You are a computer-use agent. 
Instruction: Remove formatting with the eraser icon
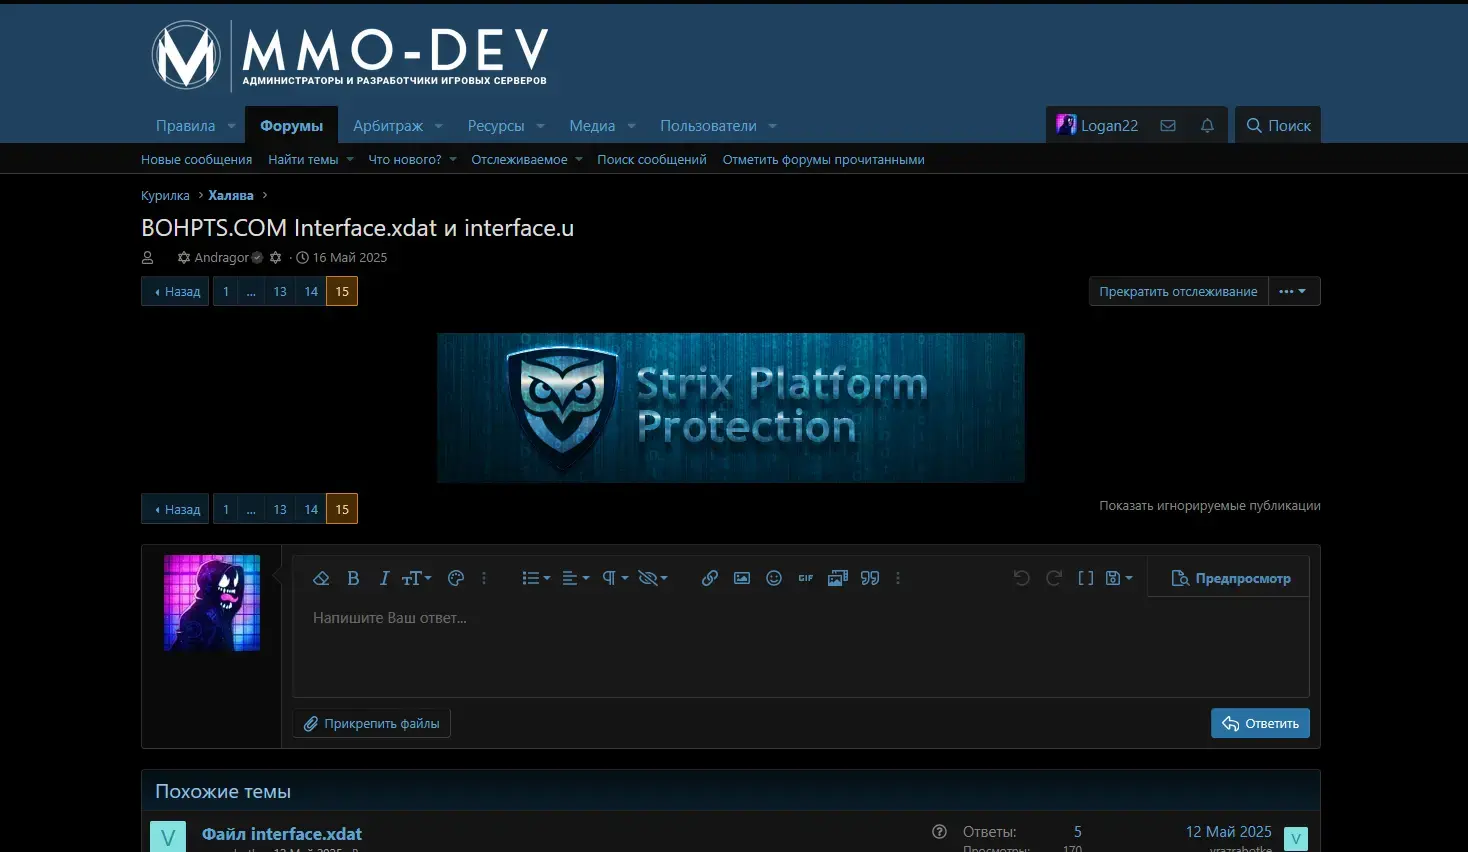click(x=321, y=578)
